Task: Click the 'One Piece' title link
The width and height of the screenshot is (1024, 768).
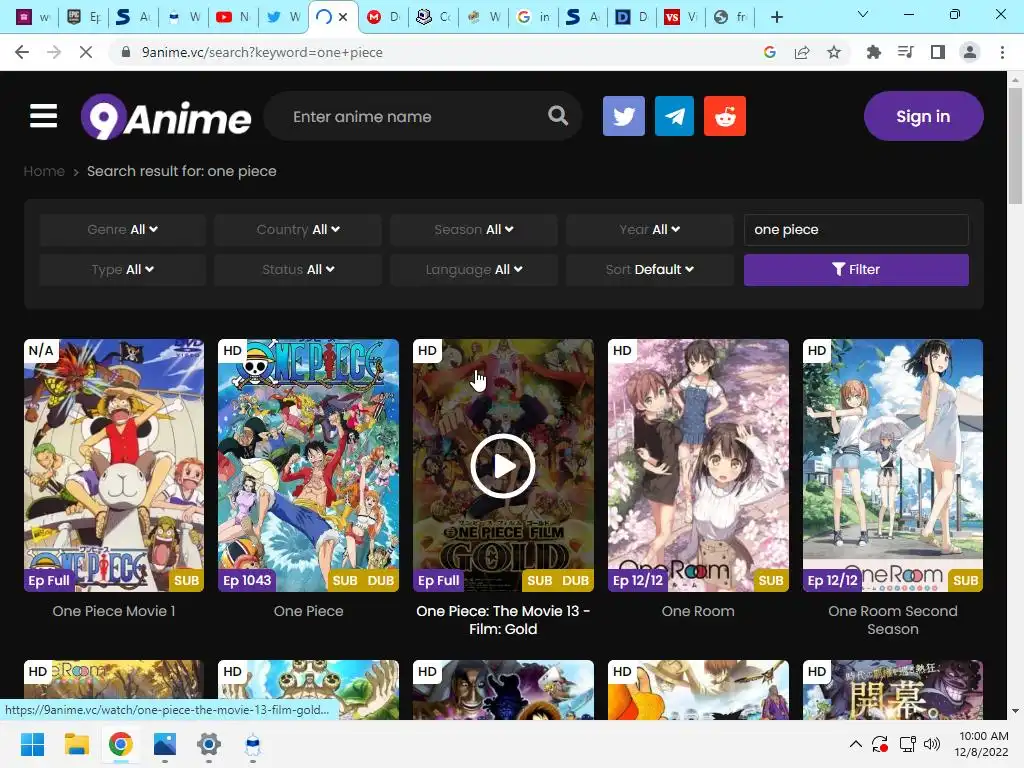Action: (308, 611)
